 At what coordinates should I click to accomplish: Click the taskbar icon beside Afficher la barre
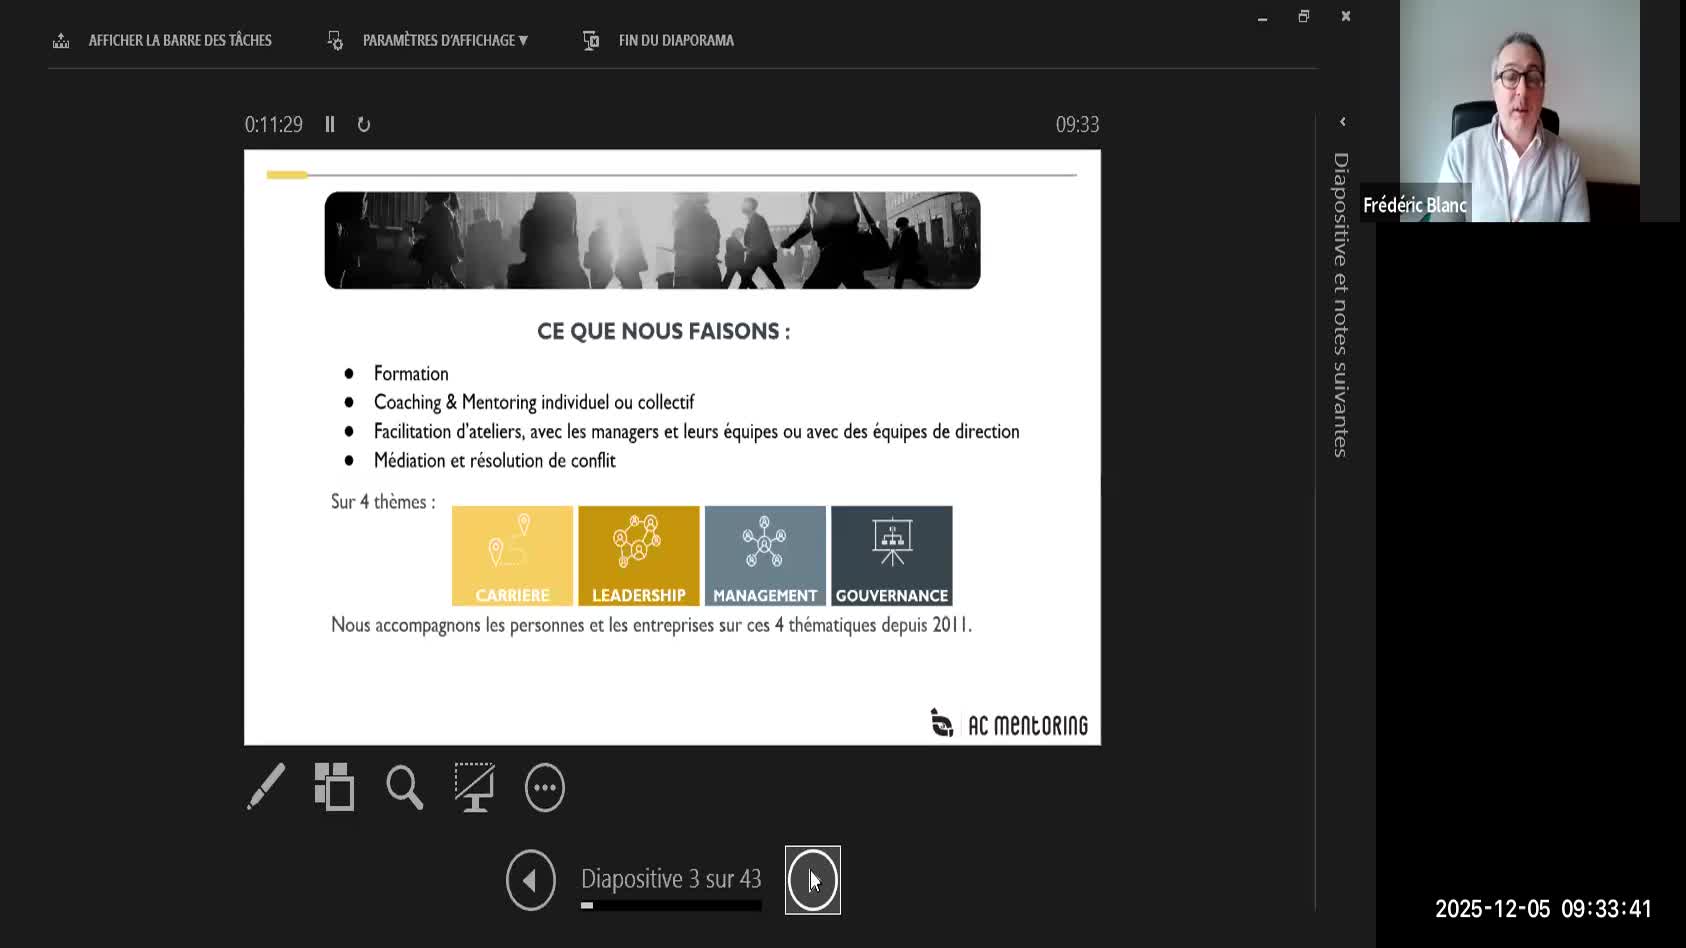coord(61,40)
